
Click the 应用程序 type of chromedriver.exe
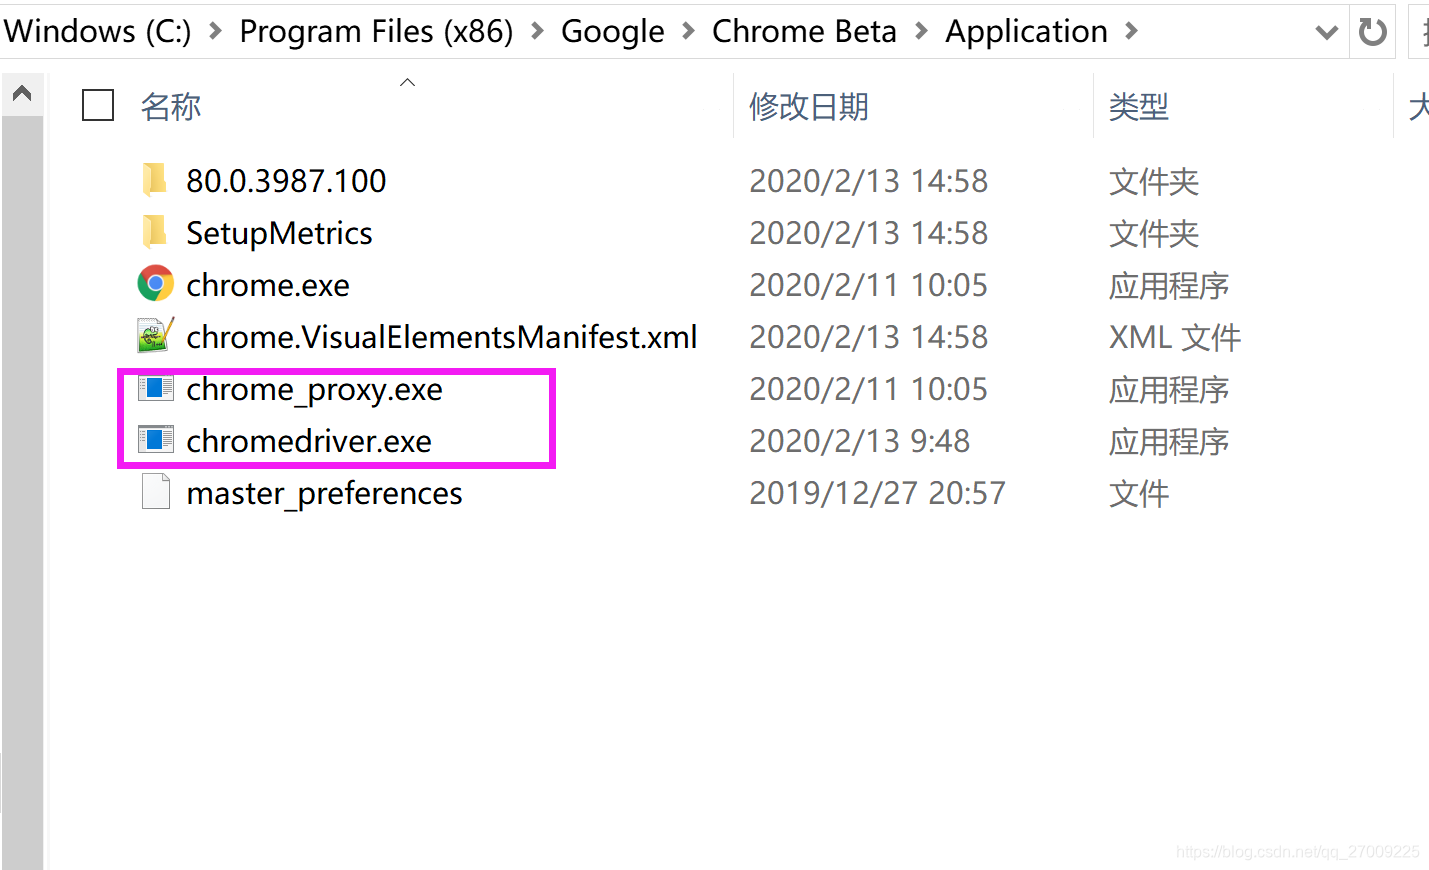click(x=1169, y=441)
